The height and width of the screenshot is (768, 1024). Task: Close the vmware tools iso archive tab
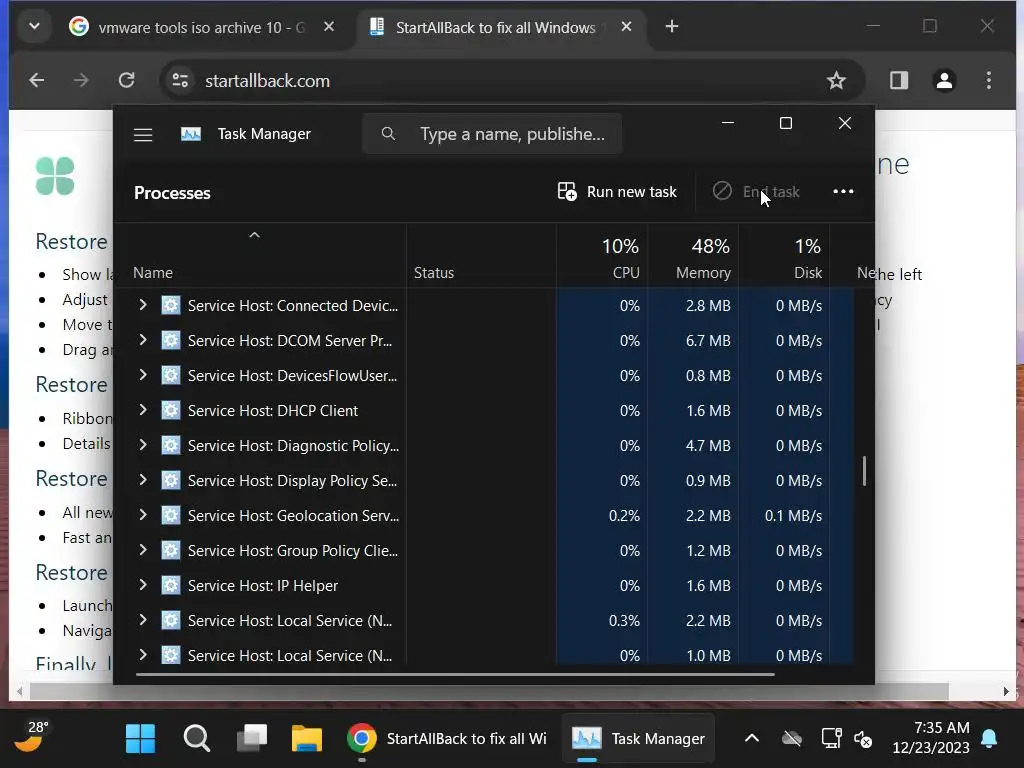tap(329, 27)
